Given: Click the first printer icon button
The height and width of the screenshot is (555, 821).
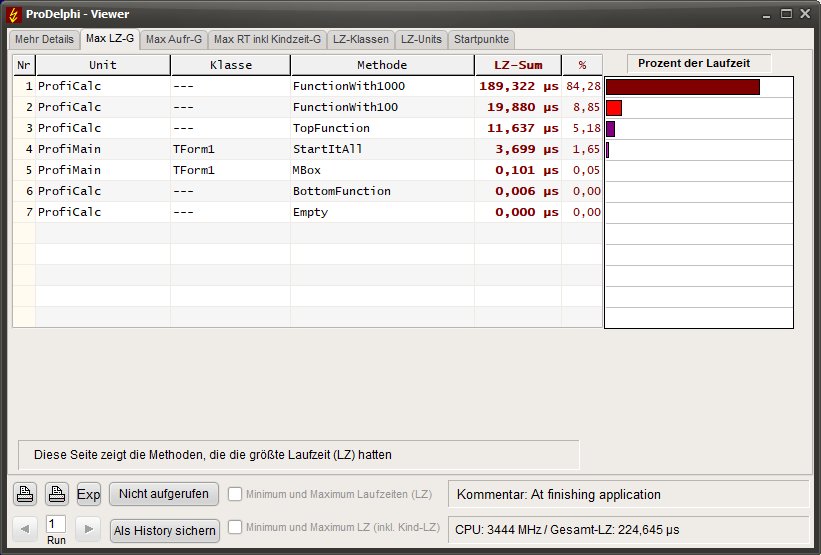Looking at the screenshot, I should pyautogui.click(x=25, y=494).
